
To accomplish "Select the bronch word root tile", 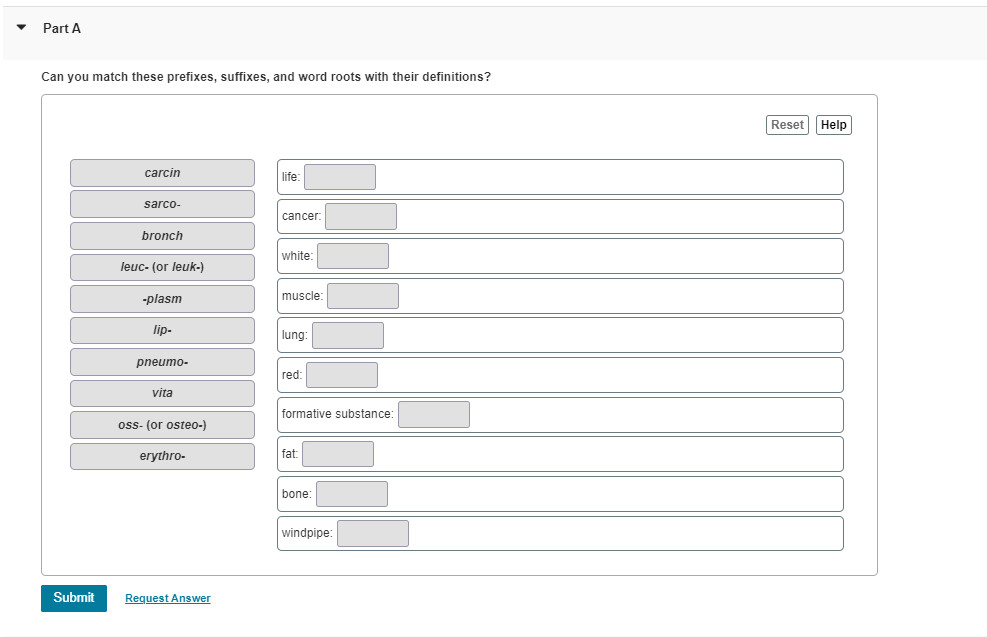I will tap(162, 235).
